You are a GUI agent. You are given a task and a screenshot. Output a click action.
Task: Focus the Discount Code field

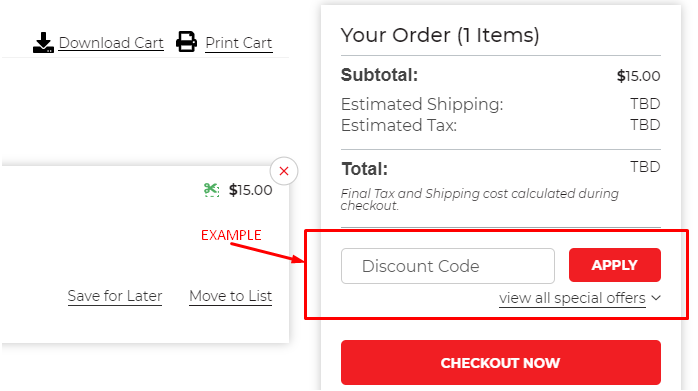448,266
